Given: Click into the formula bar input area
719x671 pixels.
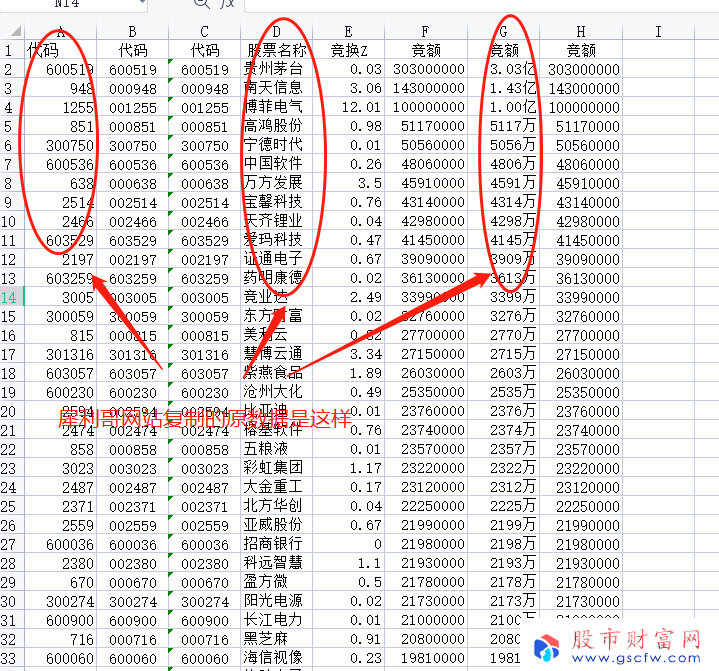Looking at the screenshot, I should (481, 5).
